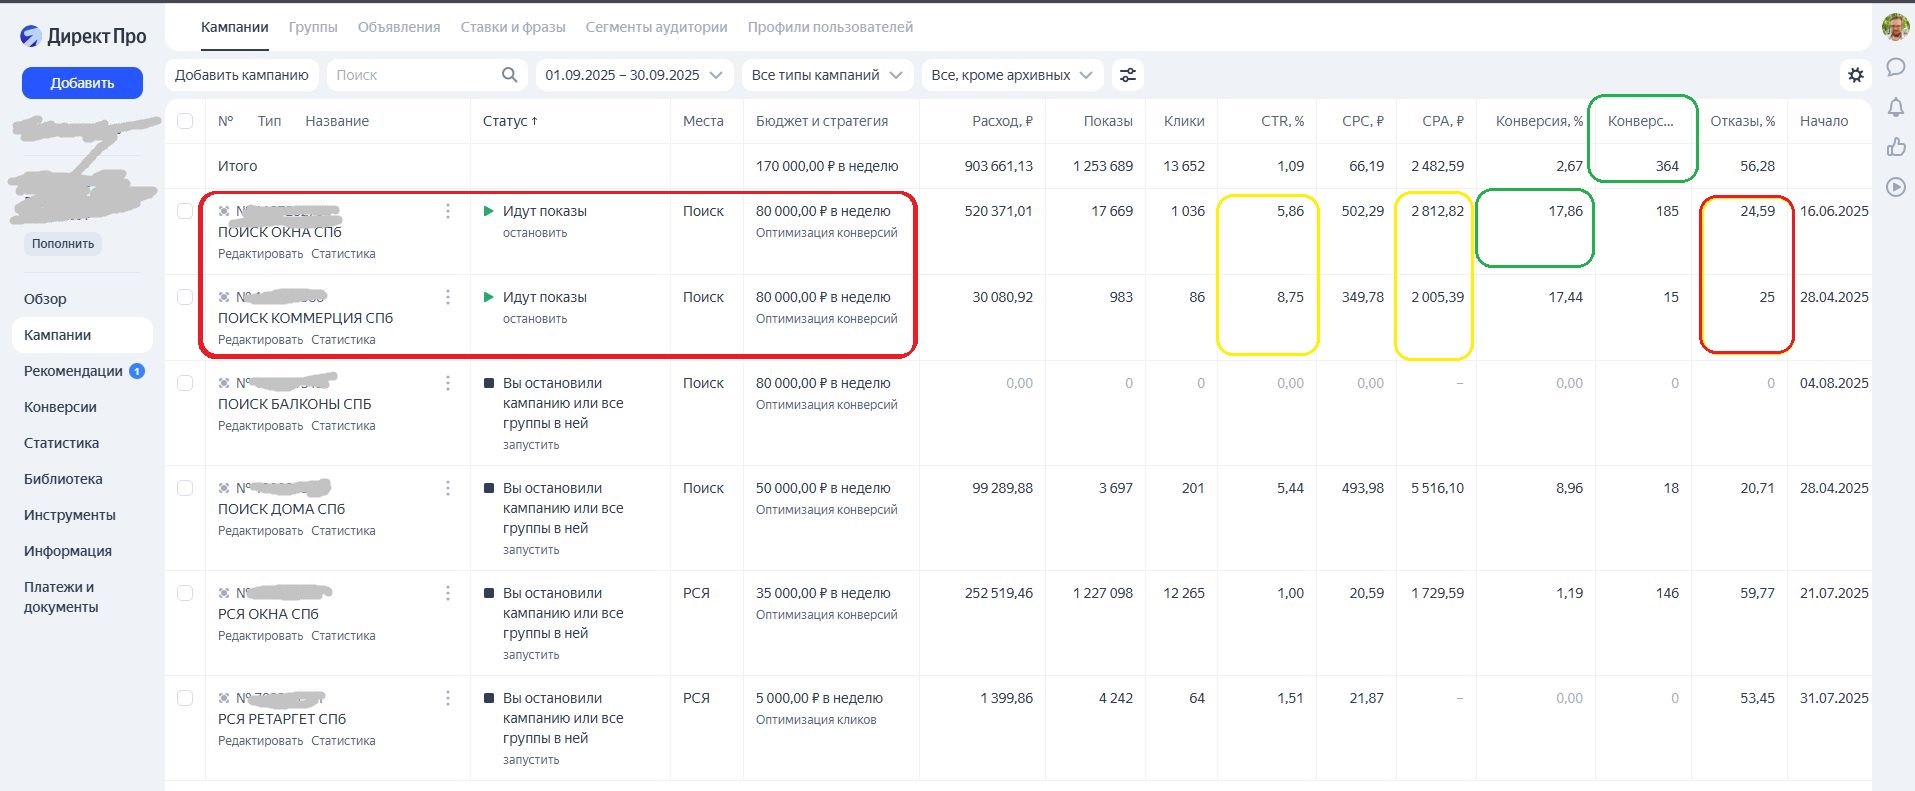The width and height of the screenshot is (1915, 791).
Task: Open table column settings gear
Action: coord(1855,75)
